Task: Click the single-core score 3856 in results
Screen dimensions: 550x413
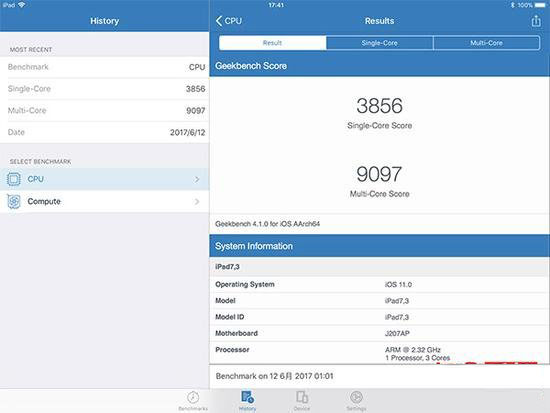Action: (x=379, y=106)
